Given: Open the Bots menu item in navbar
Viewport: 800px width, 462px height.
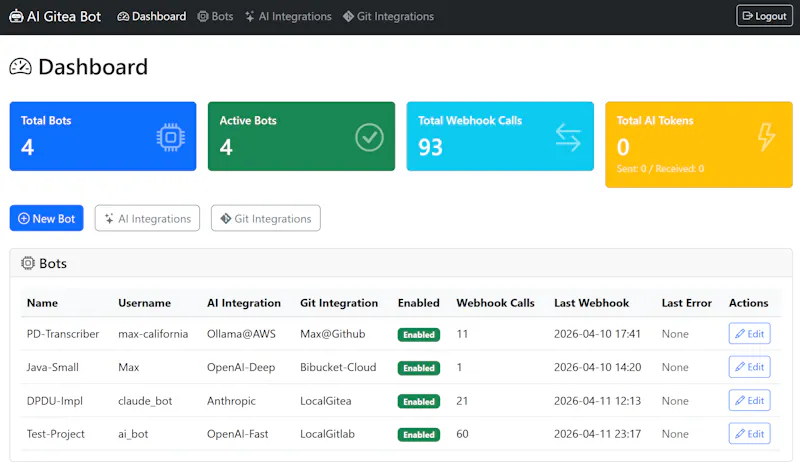Looking at the screenshot, I should (215, 17).
